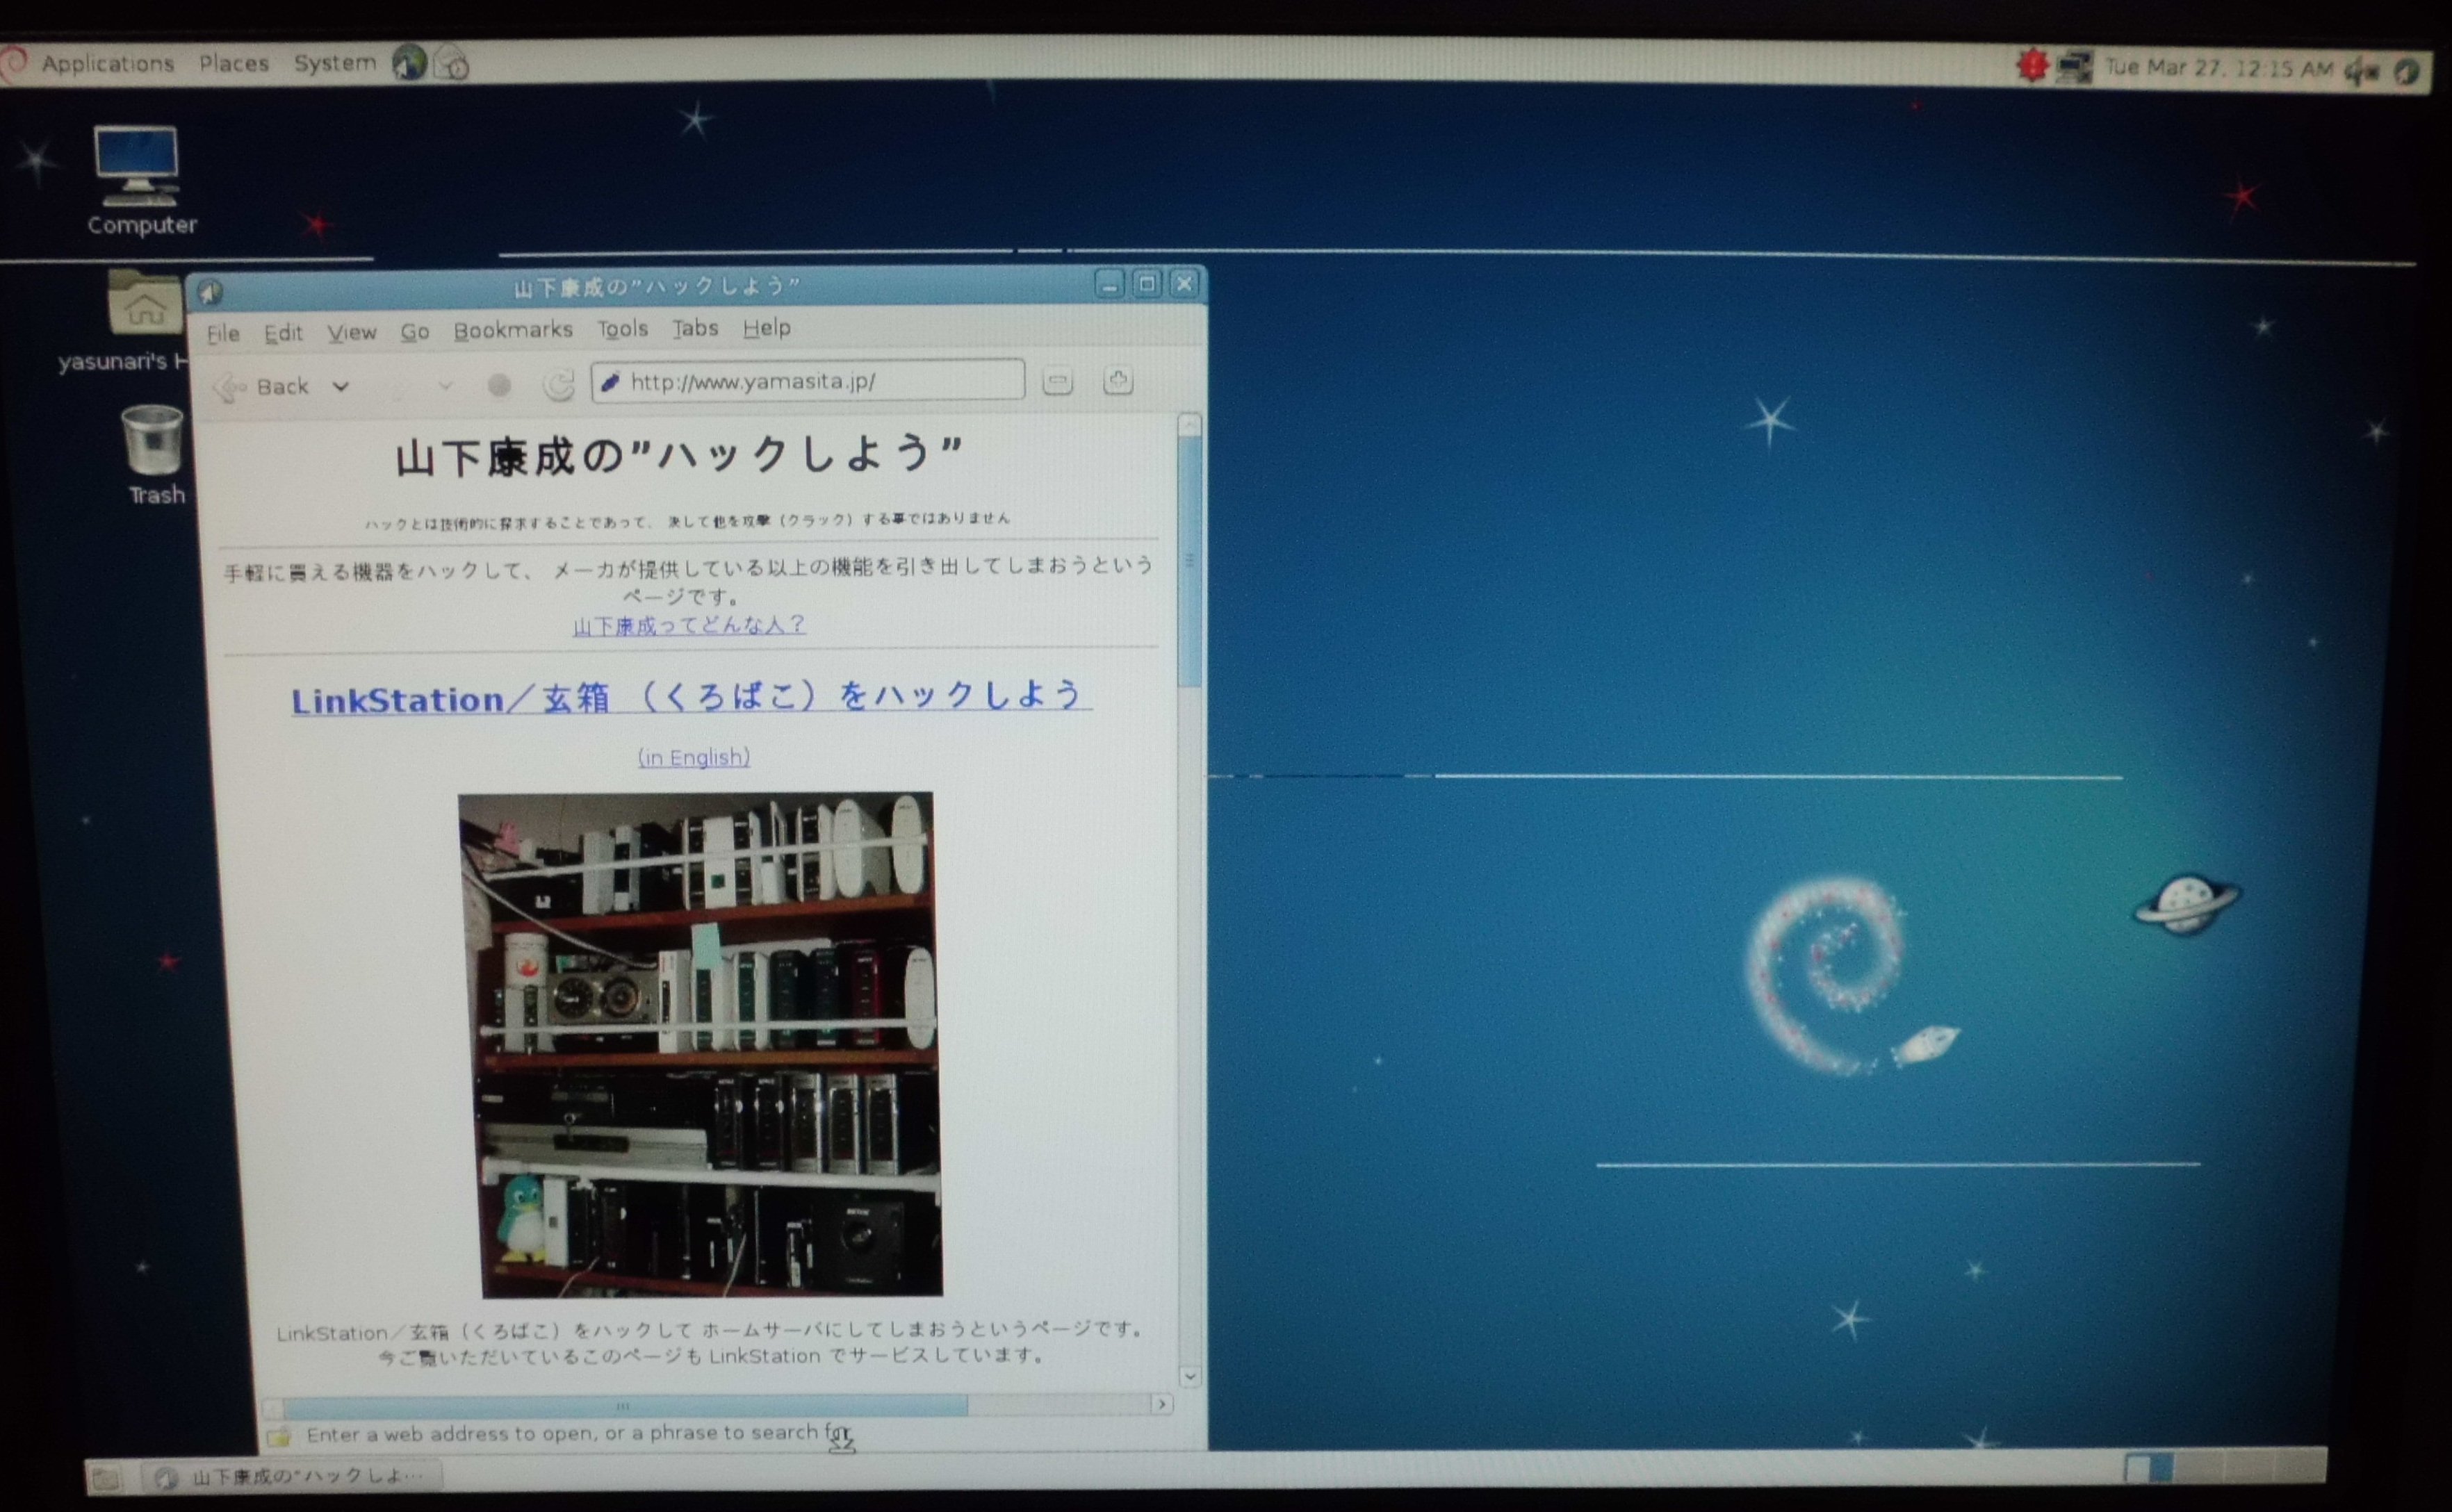Open the Tabs menu in browser

tap(695, 328)
